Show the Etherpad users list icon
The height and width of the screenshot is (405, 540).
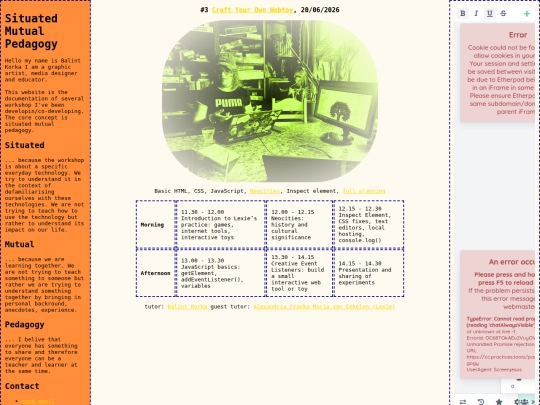(x=524, y=402)
